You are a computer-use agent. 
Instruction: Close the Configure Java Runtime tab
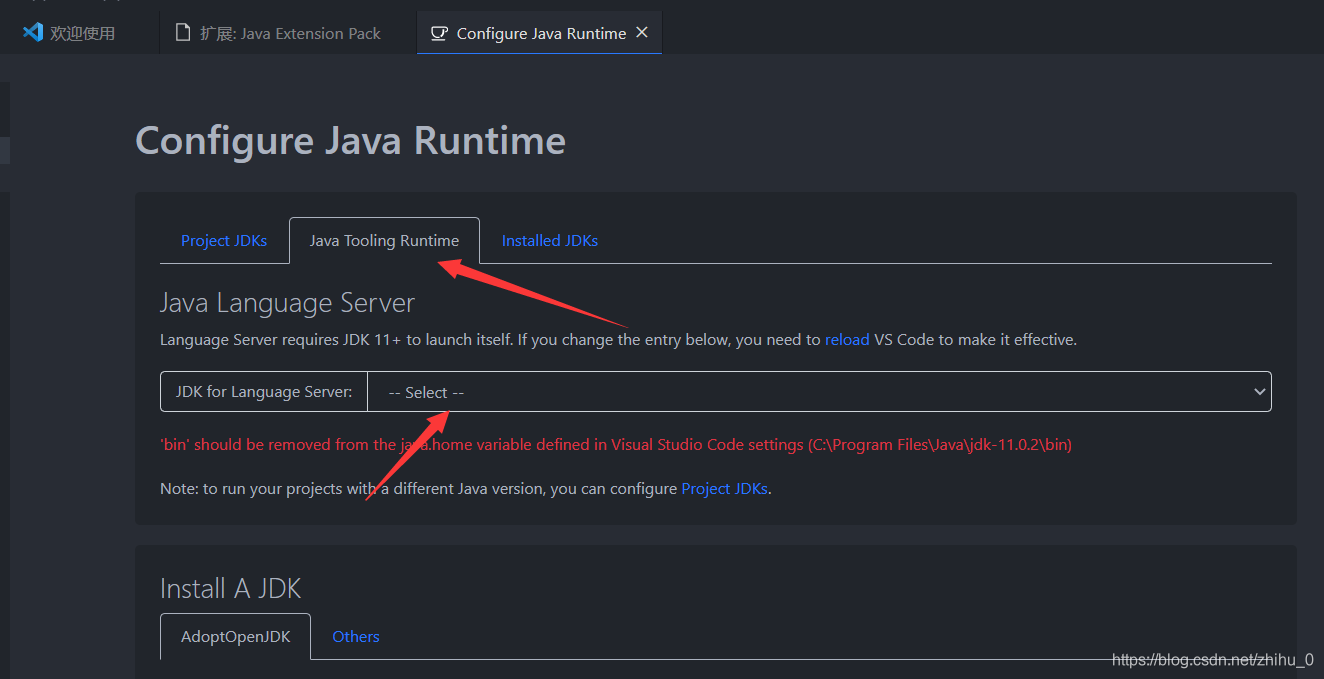point(642,32)
